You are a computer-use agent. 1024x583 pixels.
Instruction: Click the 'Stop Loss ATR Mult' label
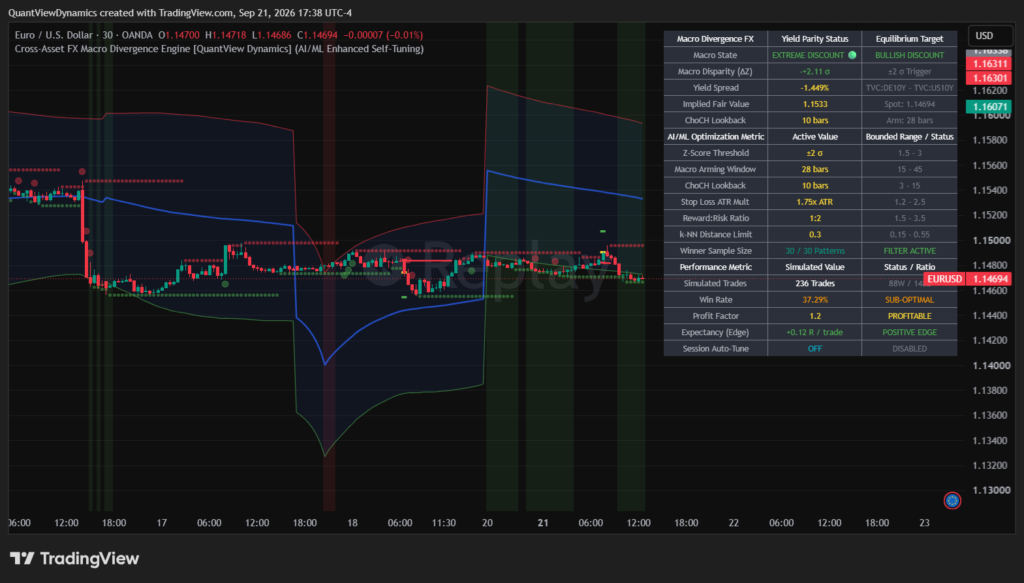[x=715, y=202]
